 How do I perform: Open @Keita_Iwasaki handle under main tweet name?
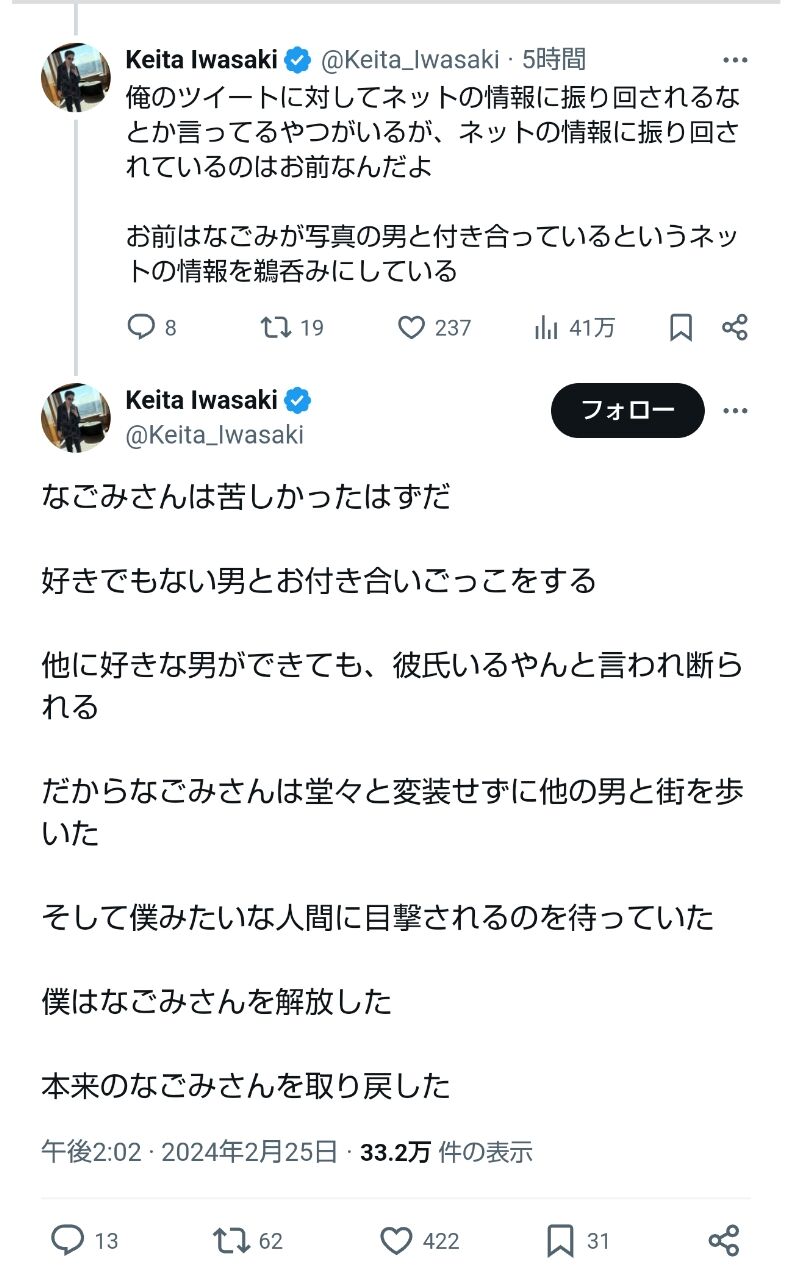(x=214, y=435)
